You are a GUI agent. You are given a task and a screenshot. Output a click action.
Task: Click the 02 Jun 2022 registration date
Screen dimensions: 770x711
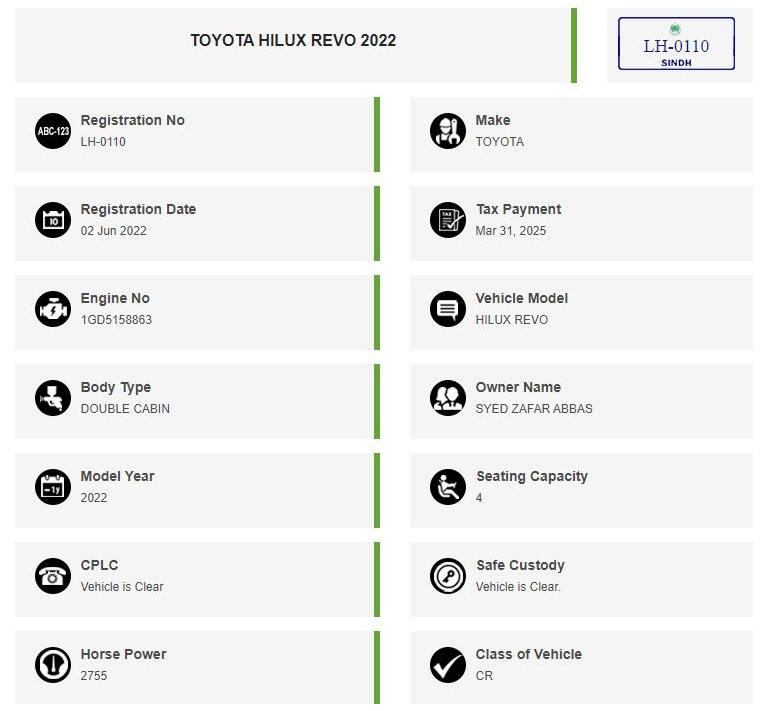[x=113, y=231]
